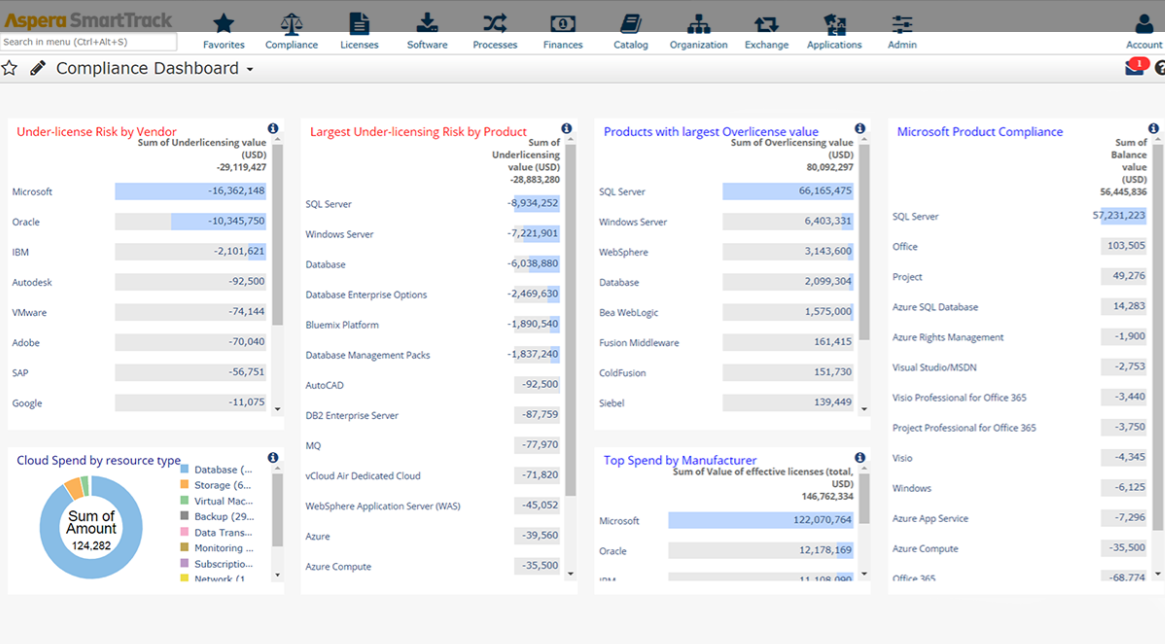Viewport: 1165px width, 644px height.
Task: Open the Finances section
Action: tap(562, 22)
